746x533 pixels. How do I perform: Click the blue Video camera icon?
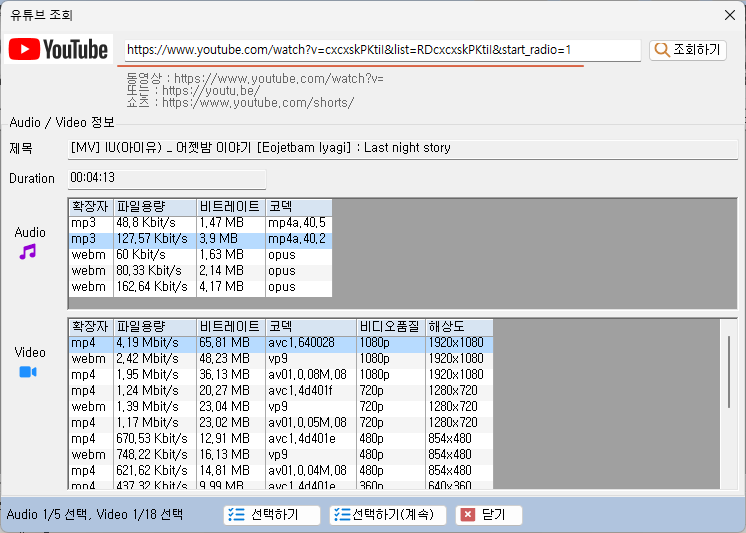pos(28,372)
